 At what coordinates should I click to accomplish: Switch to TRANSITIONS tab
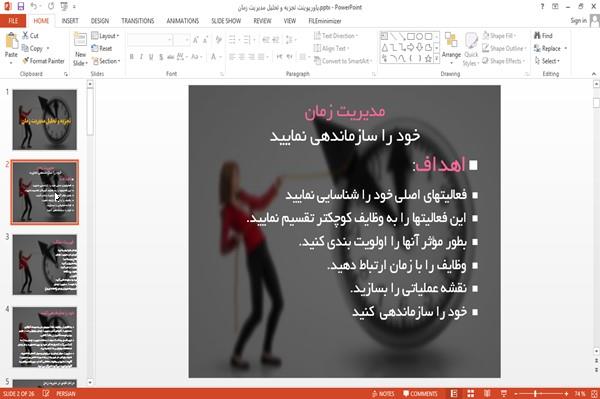pyautogui.click(x=138, y=21)
